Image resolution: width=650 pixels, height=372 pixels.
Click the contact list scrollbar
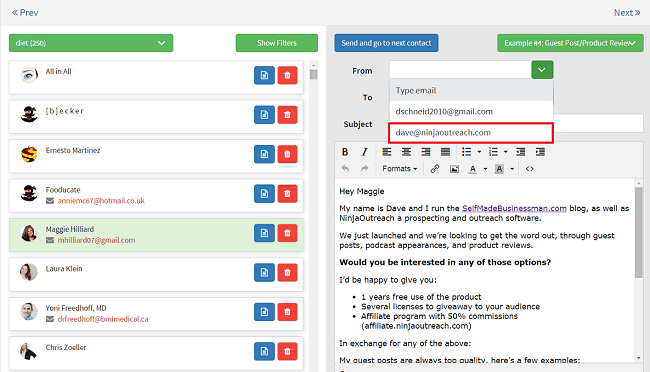(313, 75)
